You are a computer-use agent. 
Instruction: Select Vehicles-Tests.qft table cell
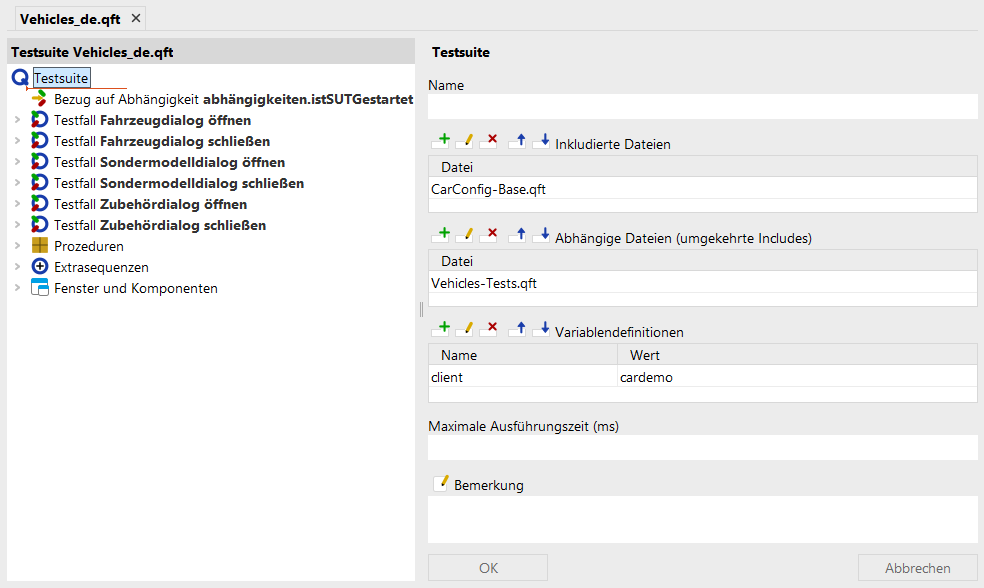[x=703, y=283]
